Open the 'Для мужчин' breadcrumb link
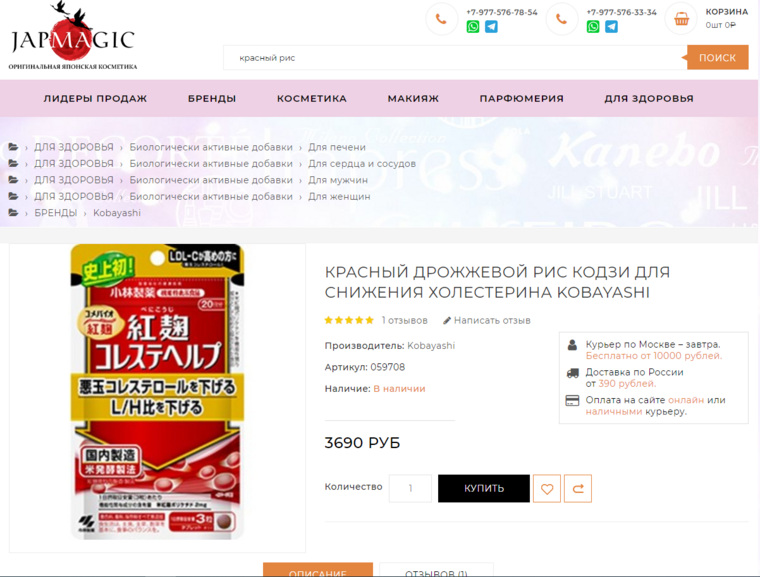Viewport: 760px width, 577px height. coord(338,180)
